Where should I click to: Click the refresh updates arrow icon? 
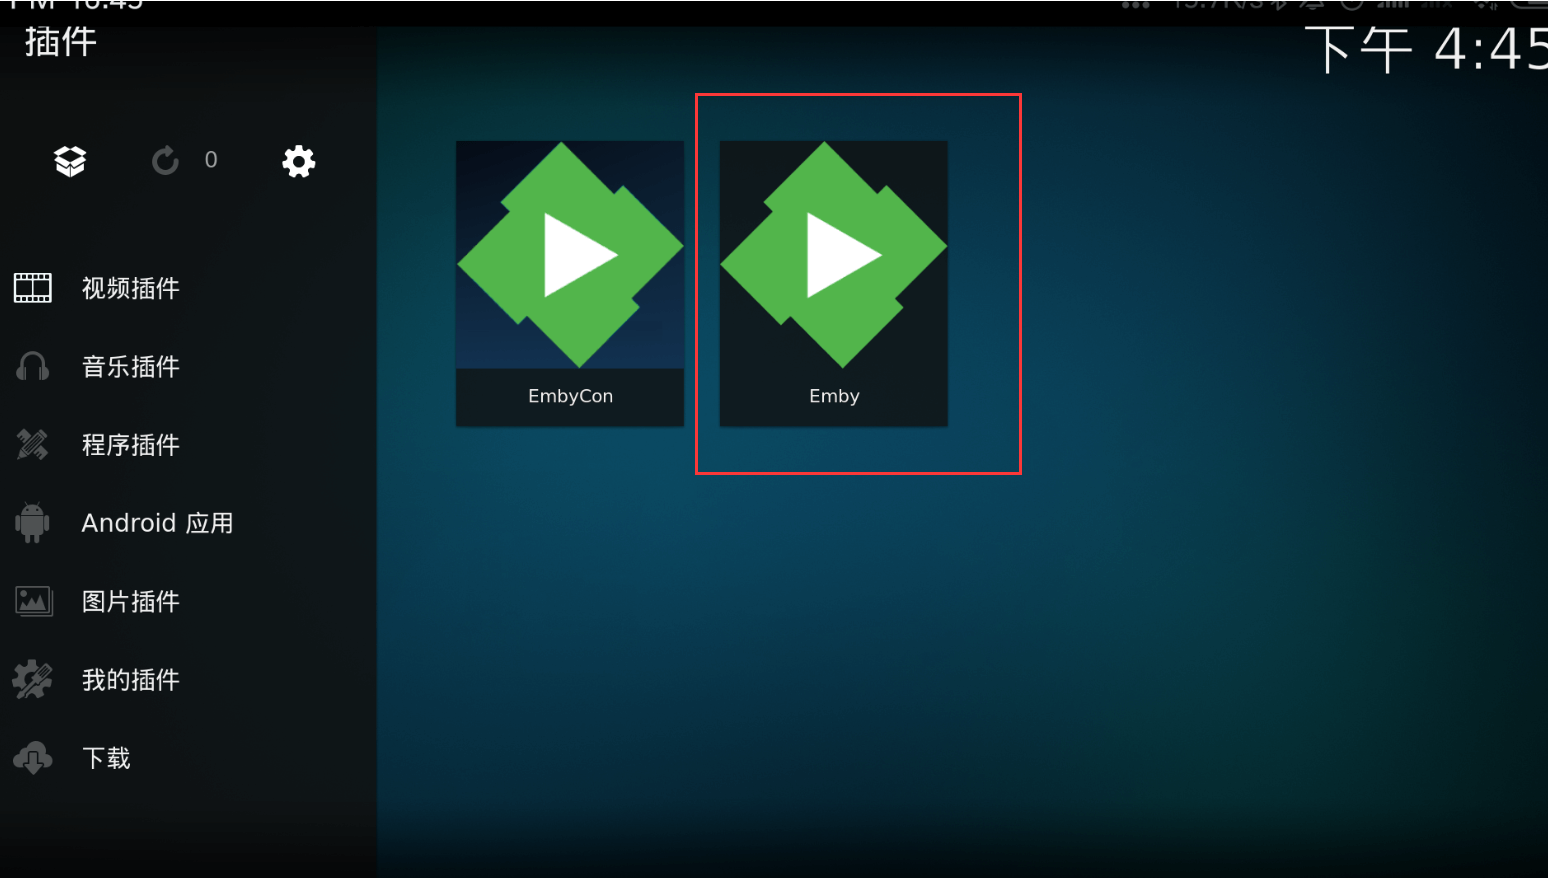coord(165,161)
